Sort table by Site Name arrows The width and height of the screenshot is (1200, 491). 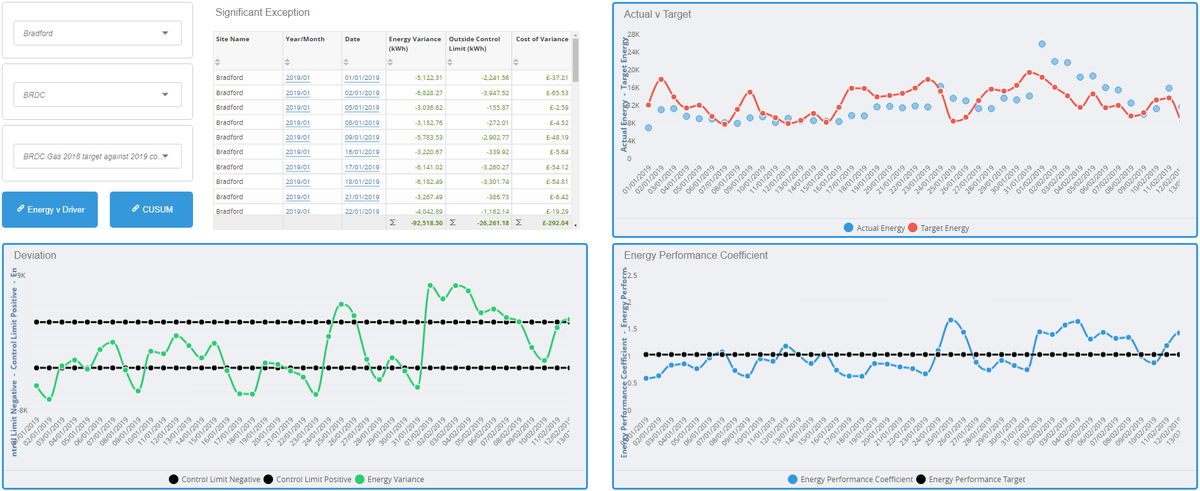(x=219, y=62)
